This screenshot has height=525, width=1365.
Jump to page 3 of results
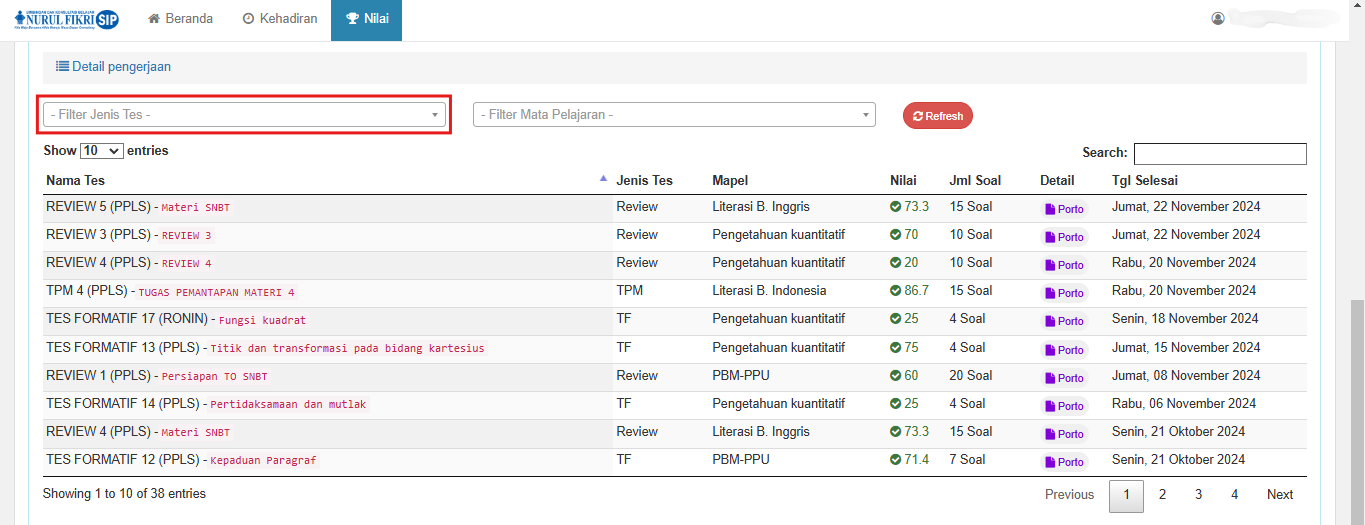(x=1198, y=495)
